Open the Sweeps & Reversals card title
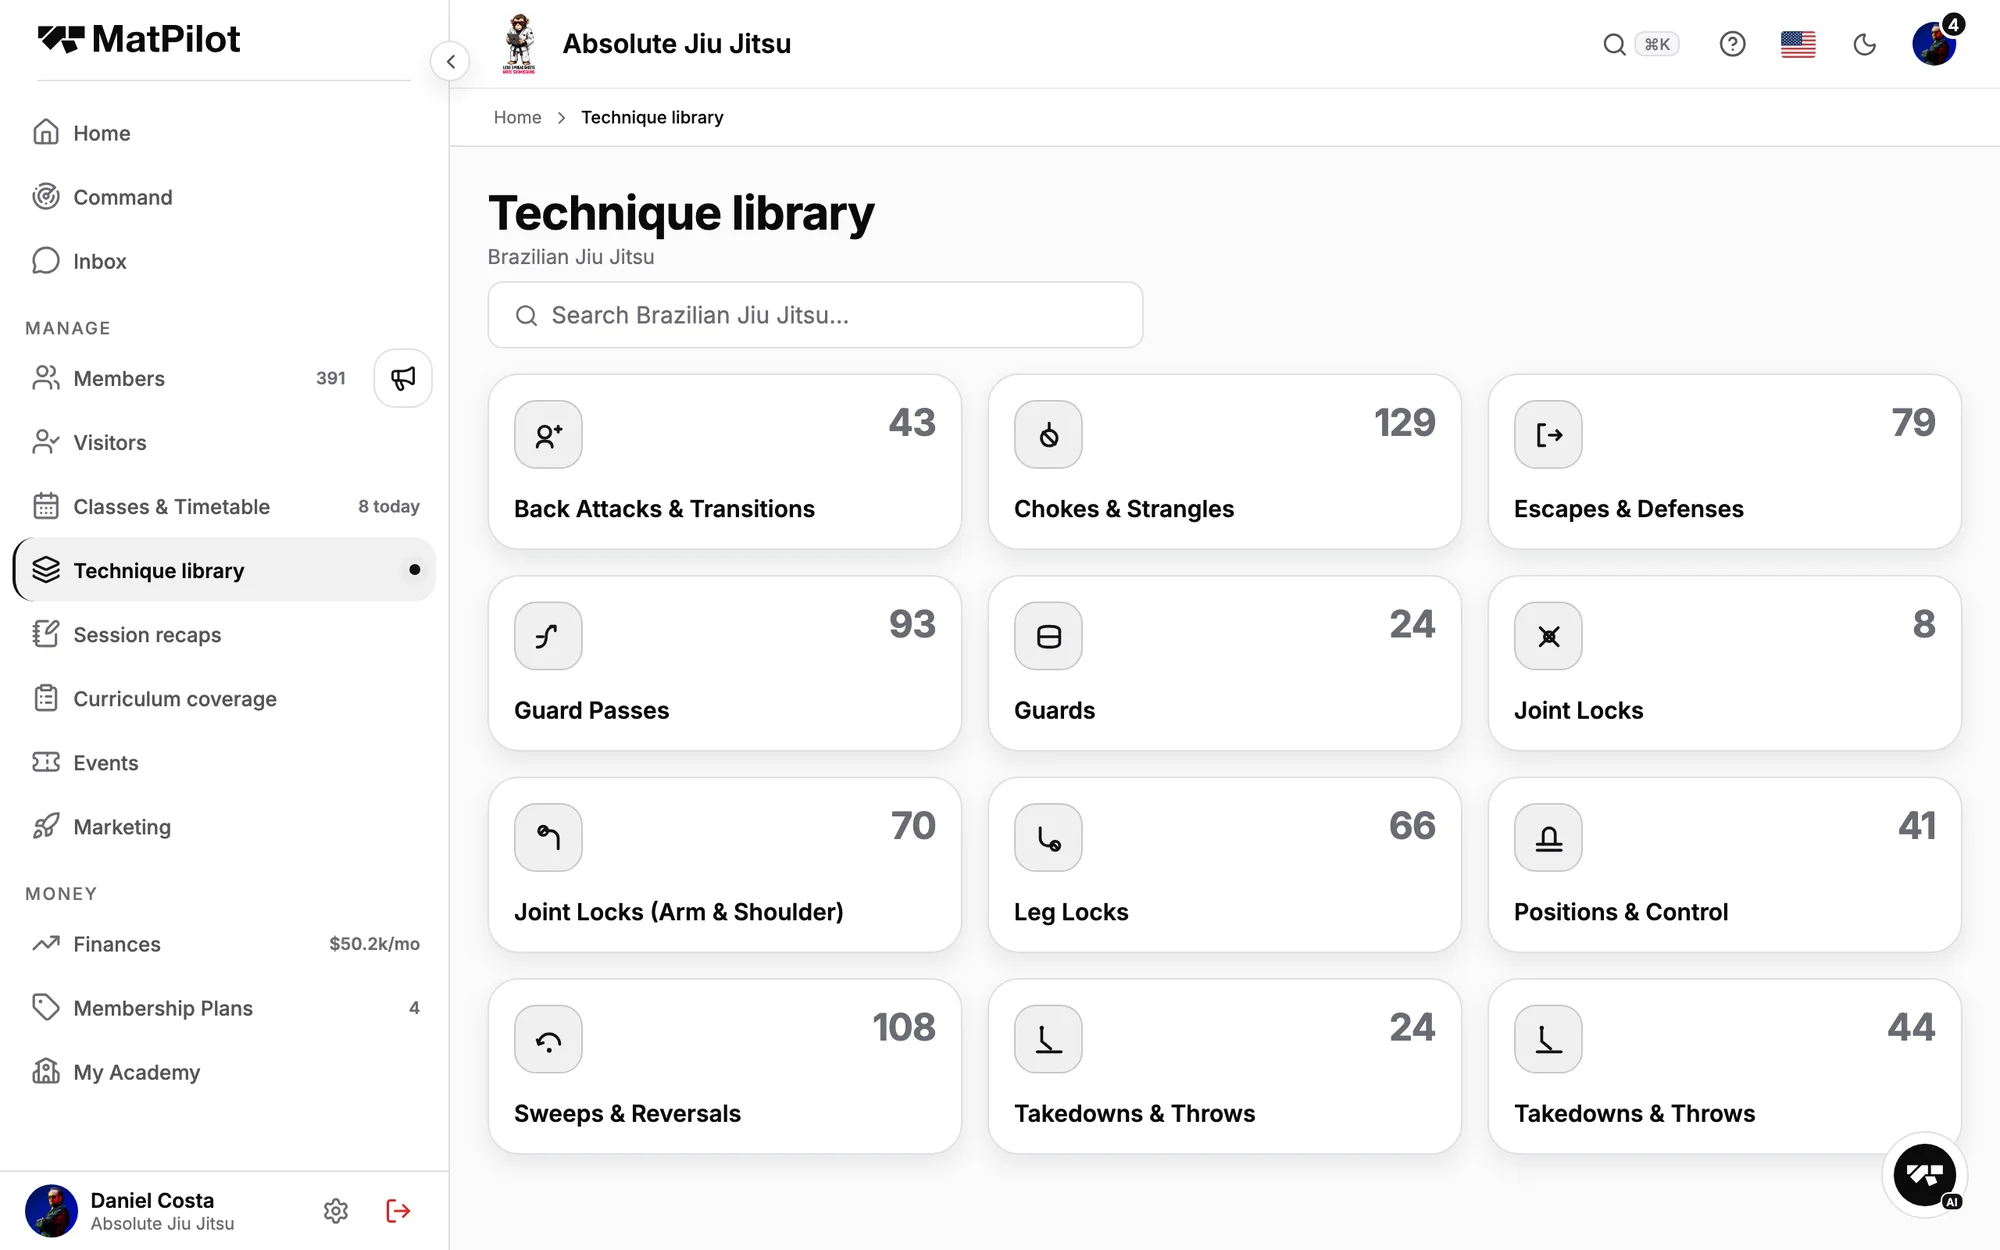Image resolution: width=2000 pixels, height=1250 pixels. 627,1113
